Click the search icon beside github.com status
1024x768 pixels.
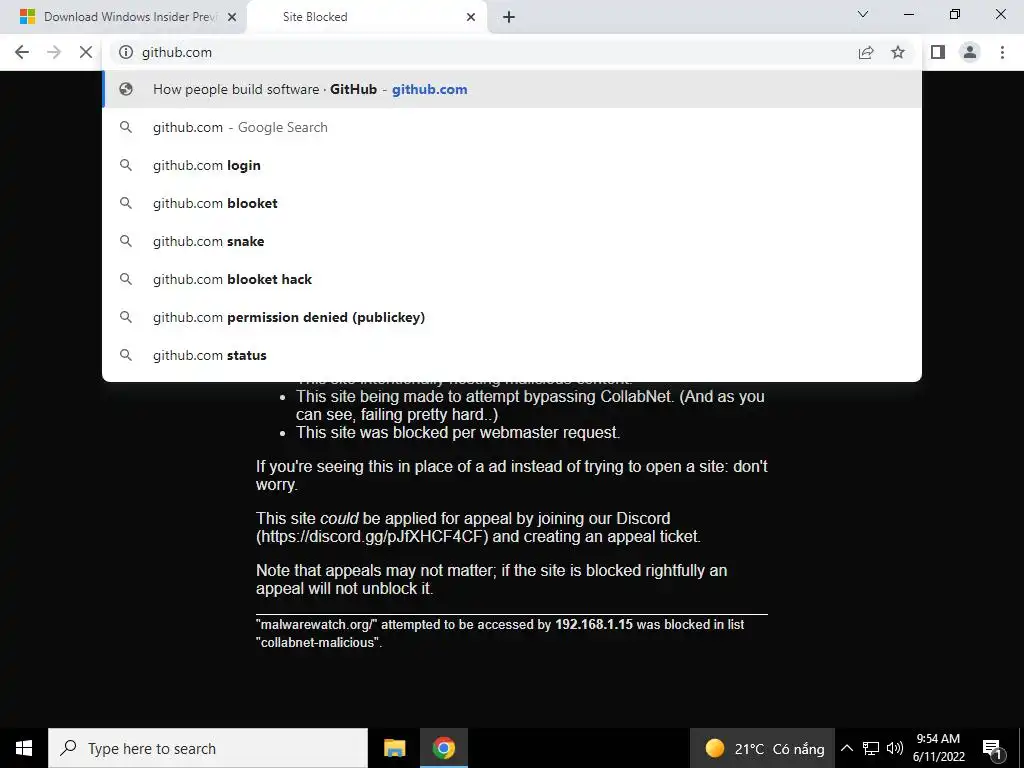(126, 355)
